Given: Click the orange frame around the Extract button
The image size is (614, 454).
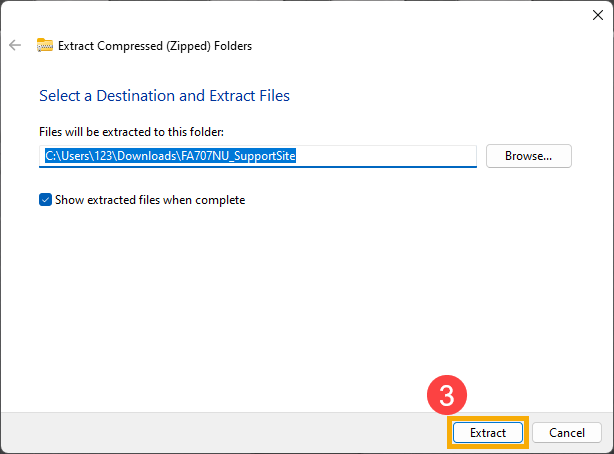Looking at the screenshot, I should tap(488, 418).
